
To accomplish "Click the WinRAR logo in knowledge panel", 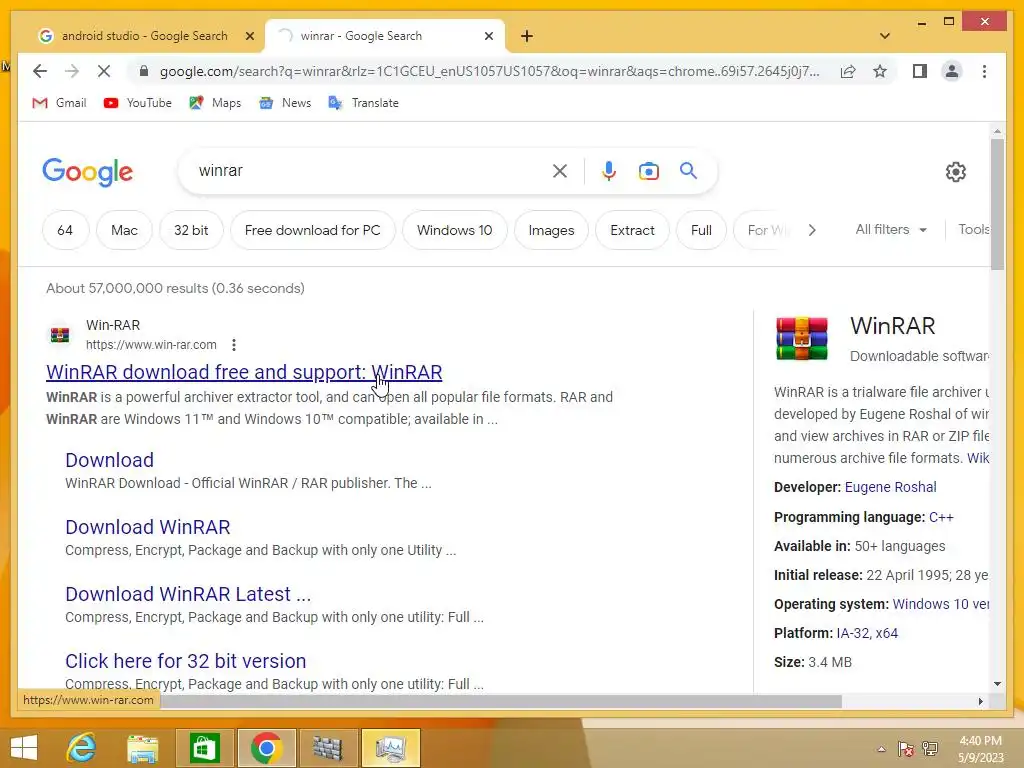I will click(x=802, y=338).
